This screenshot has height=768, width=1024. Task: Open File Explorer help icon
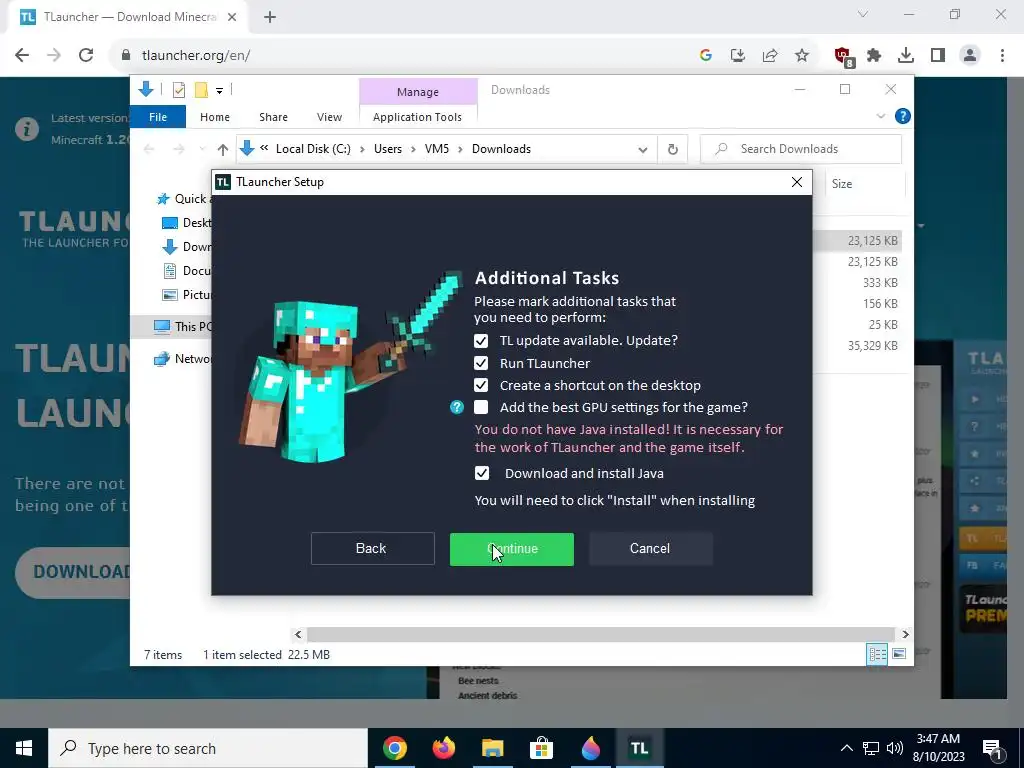tap(903, 116)
